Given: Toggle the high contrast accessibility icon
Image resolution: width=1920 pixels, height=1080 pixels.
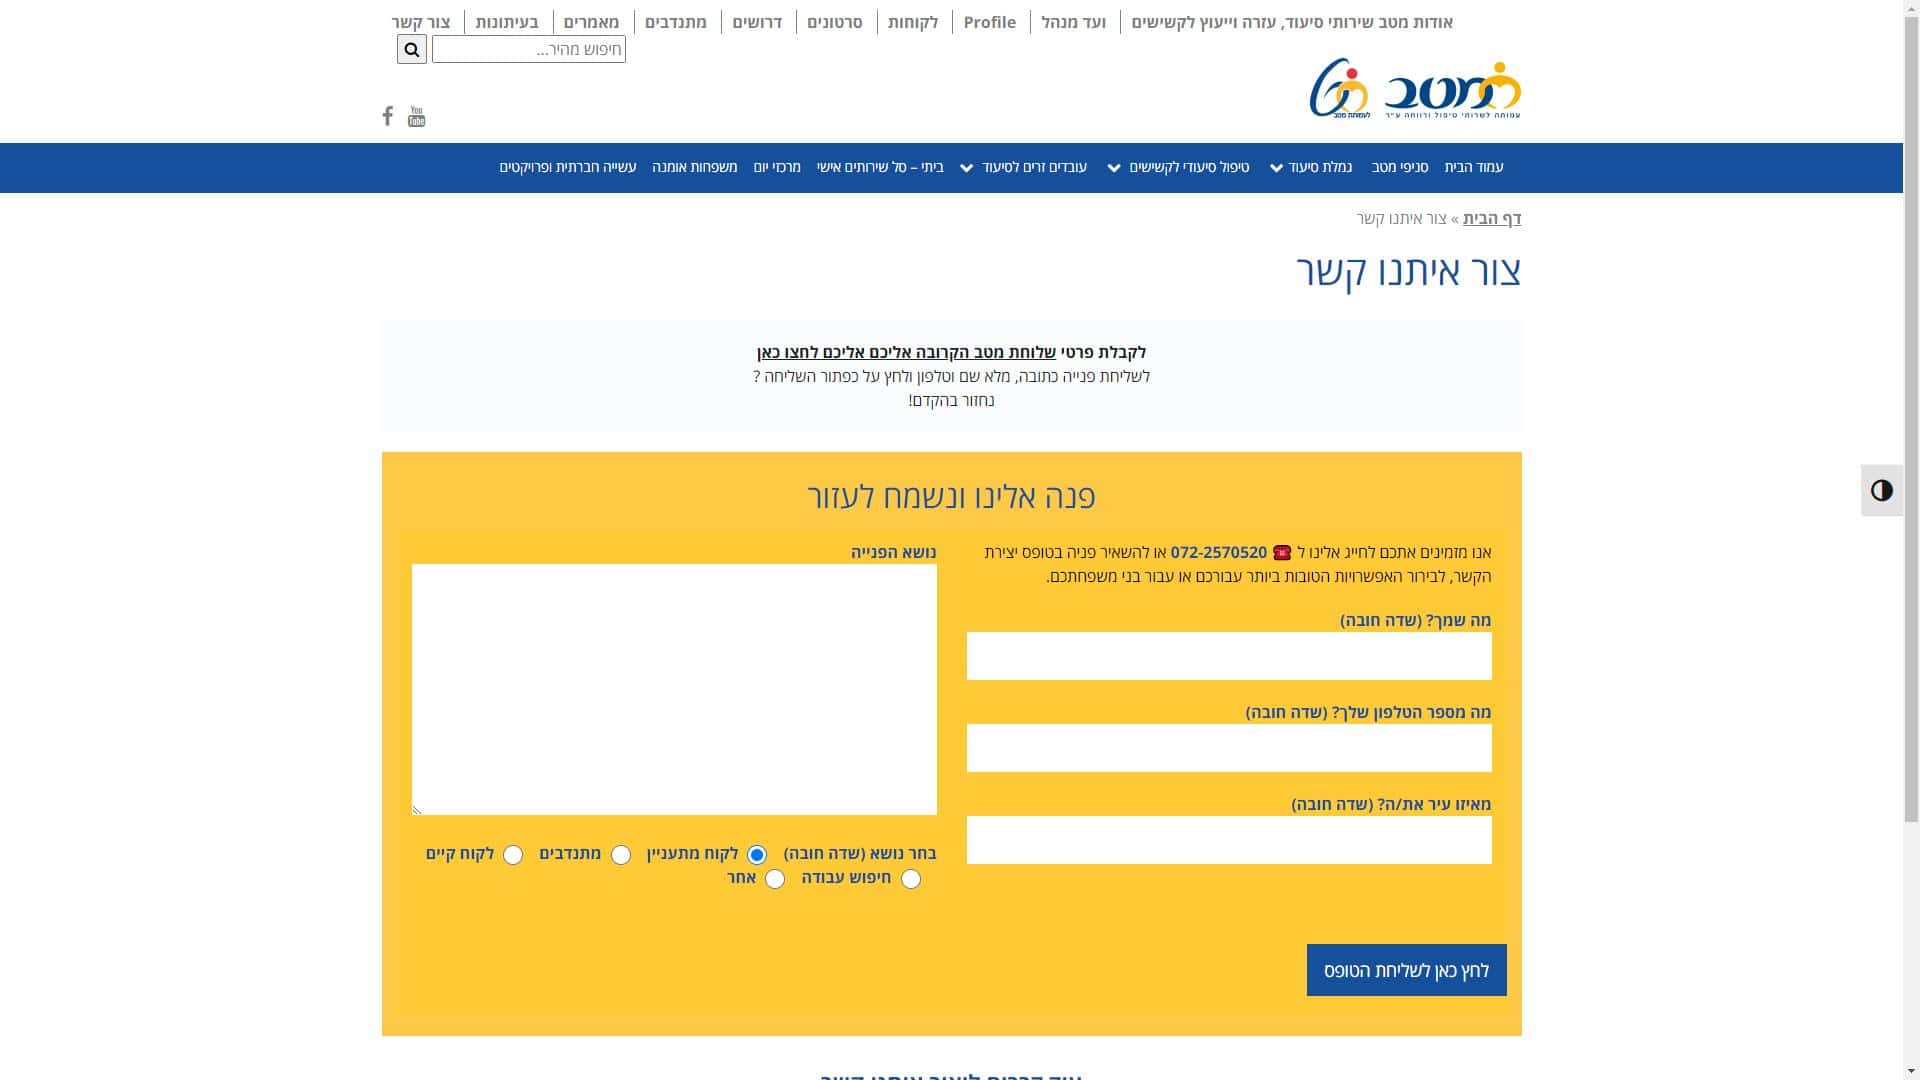Looking at the screenshot, I should pos(1881,490).
